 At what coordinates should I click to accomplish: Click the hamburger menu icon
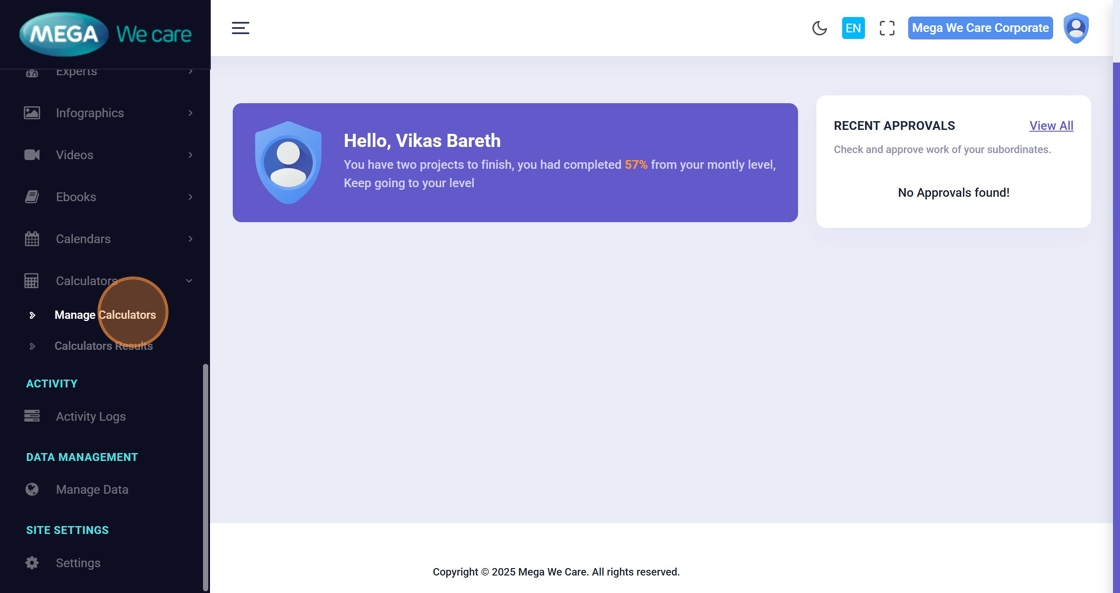point(240,28)
